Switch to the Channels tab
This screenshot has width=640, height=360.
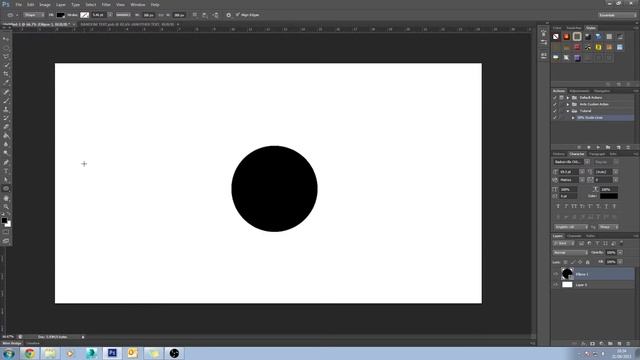coord(574,236)
